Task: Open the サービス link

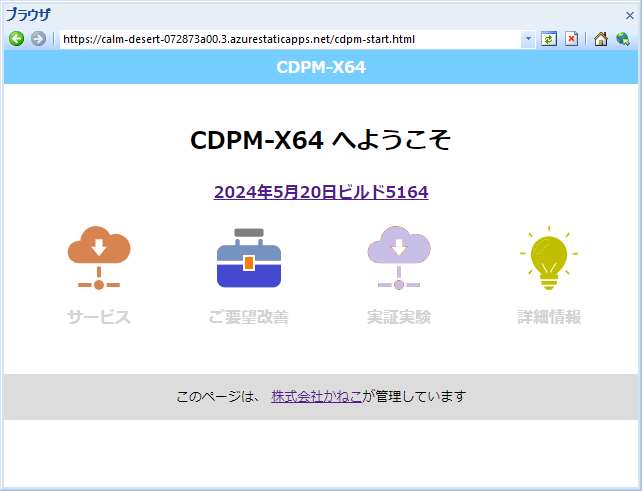Action: point(99,317)
